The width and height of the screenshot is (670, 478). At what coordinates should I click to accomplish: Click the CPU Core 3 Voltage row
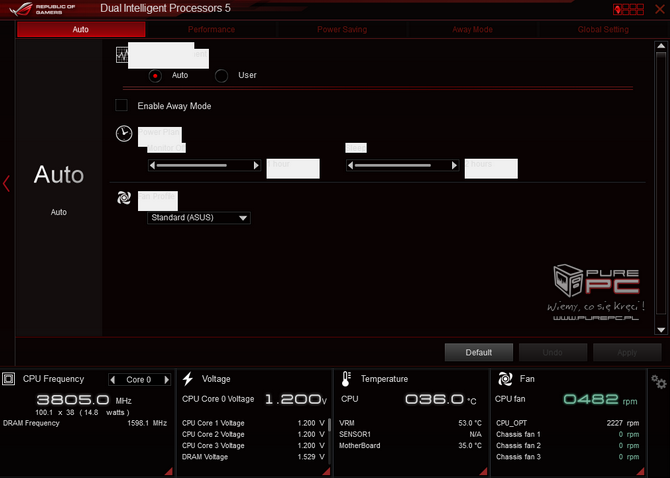click(253, 446)
